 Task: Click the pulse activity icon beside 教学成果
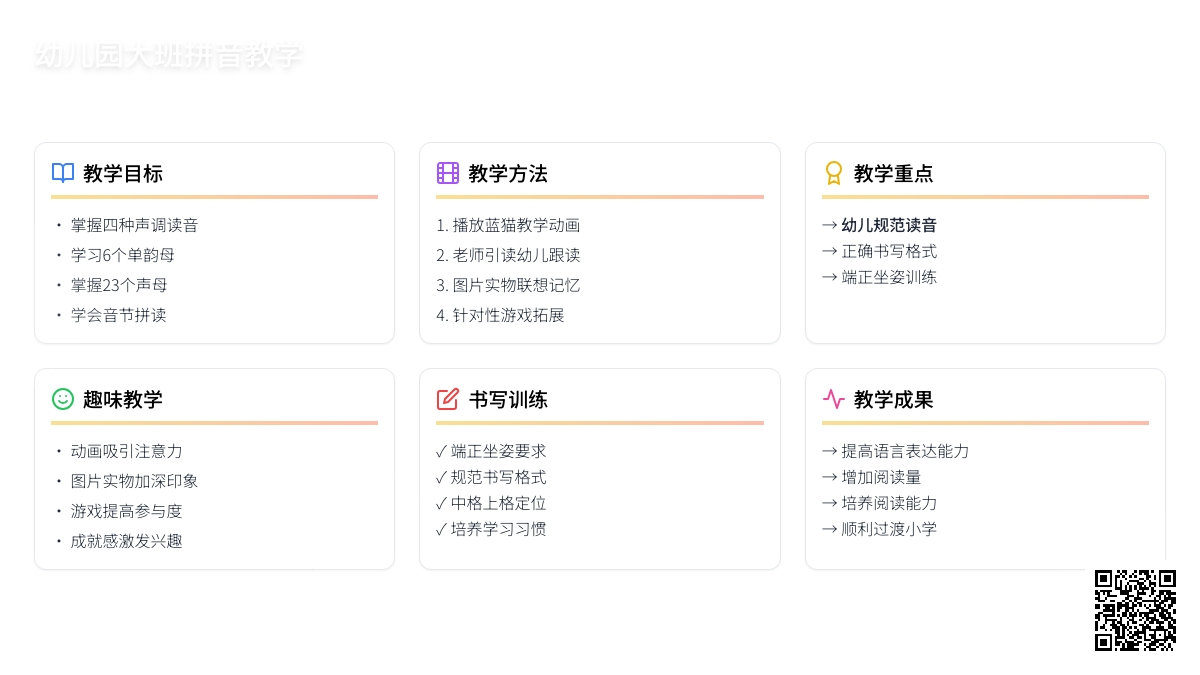point(834,399)
